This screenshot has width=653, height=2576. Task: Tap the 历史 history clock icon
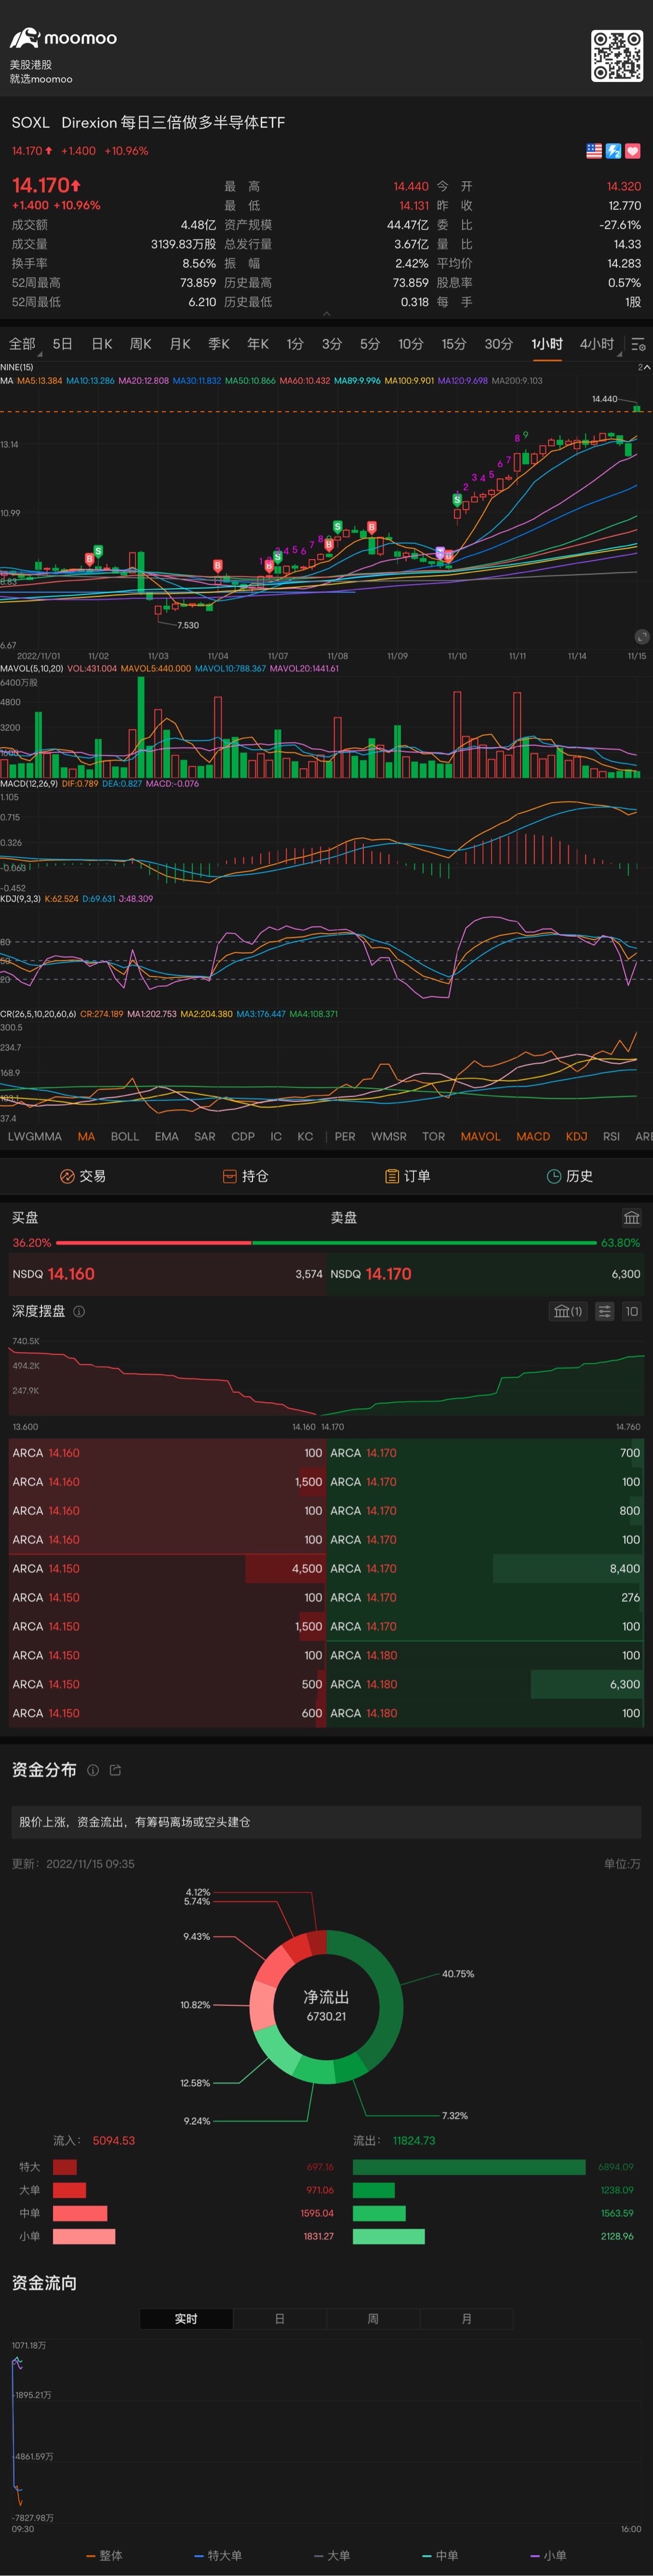pos(554,1176)
